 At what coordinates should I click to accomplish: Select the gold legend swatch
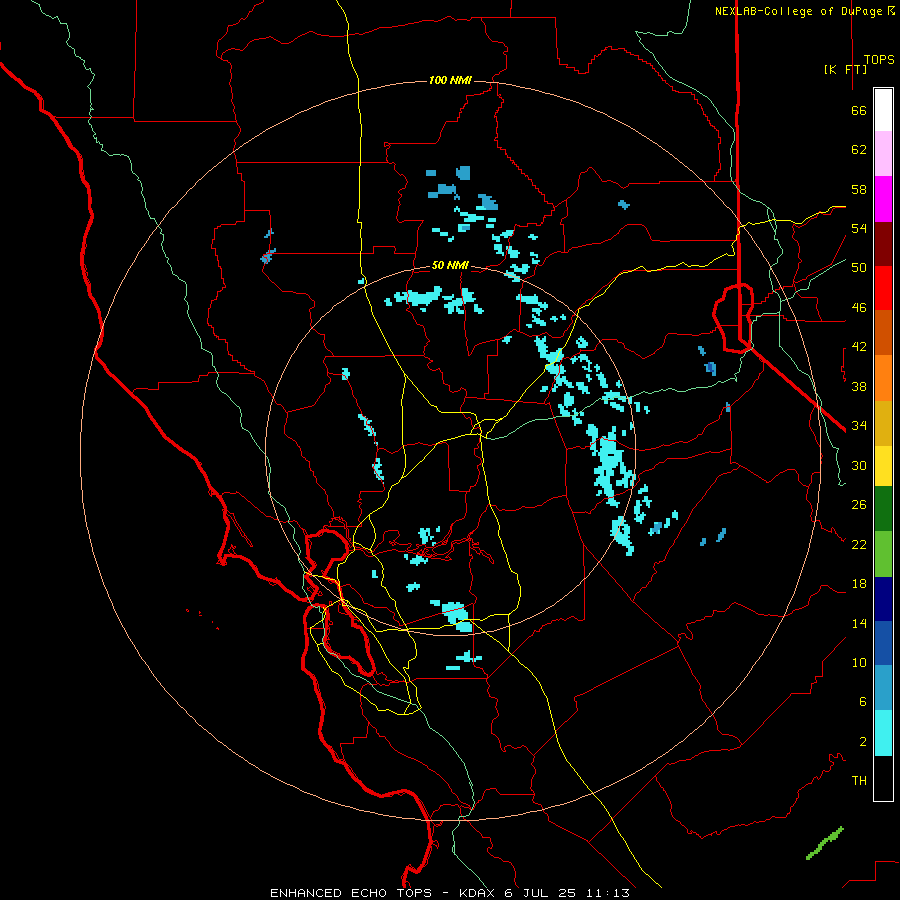click(883, 423)
